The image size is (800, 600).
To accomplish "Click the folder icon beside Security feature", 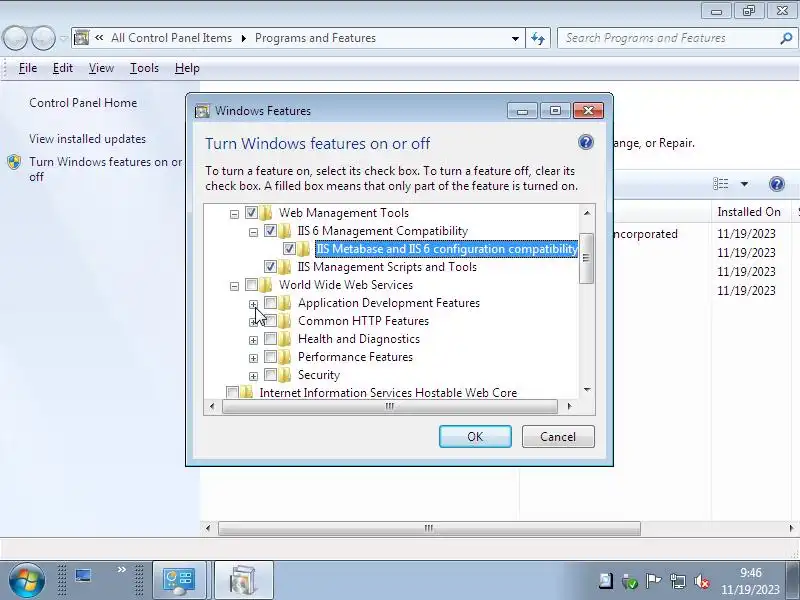I will 285,374.
